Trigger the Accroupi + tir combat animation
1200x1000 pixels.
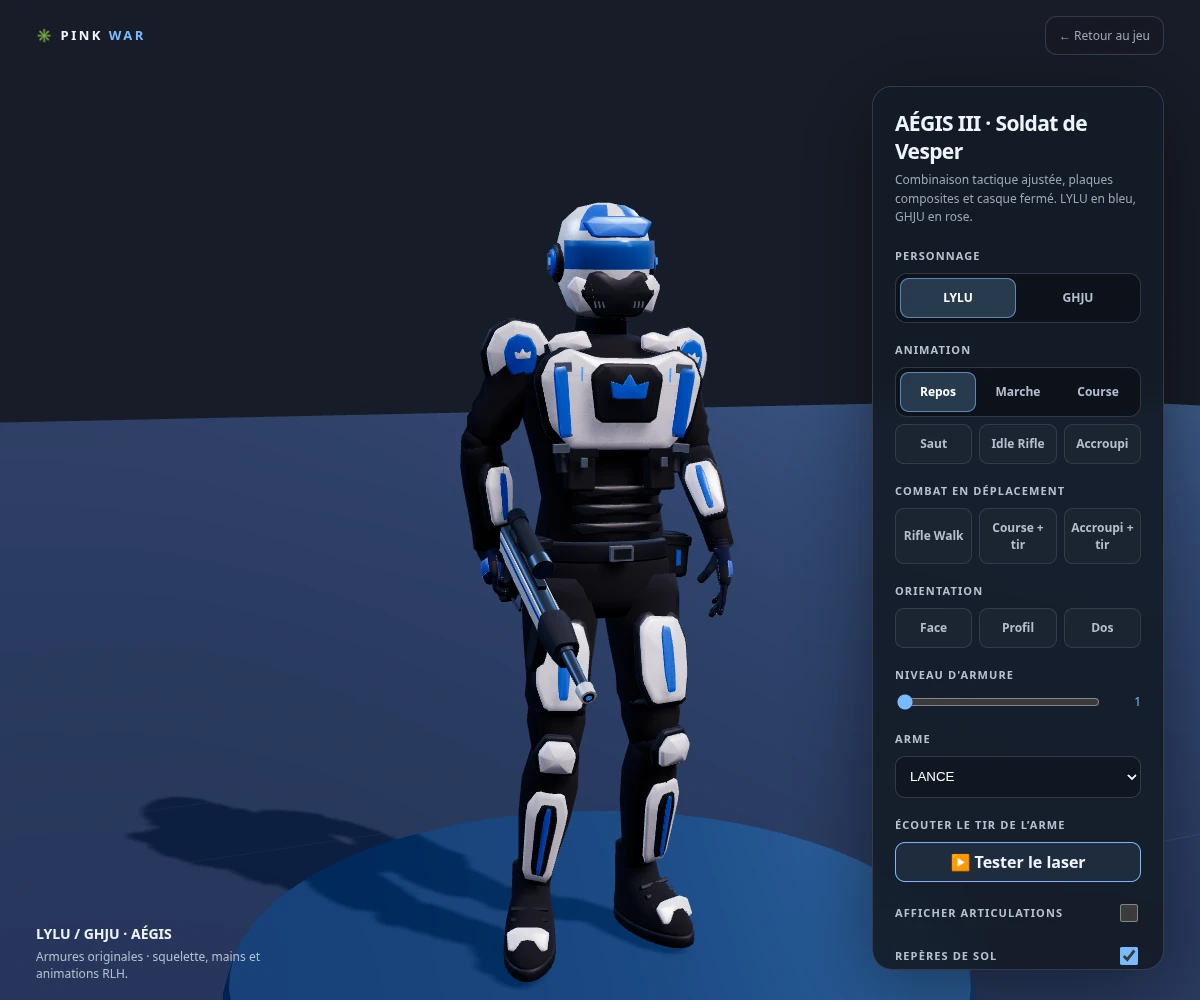[1102, 536]
